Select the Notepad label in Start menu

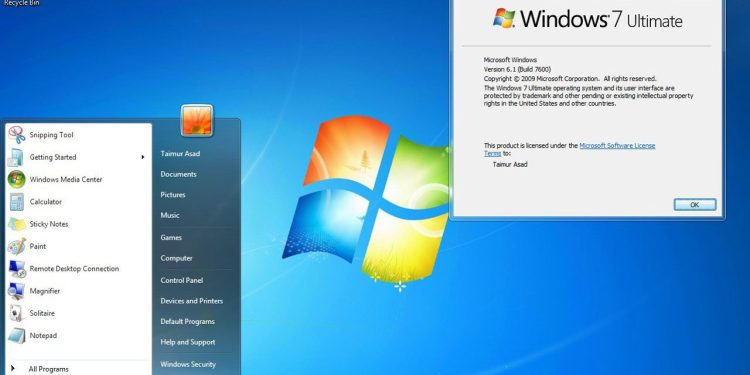pos(43,335)
